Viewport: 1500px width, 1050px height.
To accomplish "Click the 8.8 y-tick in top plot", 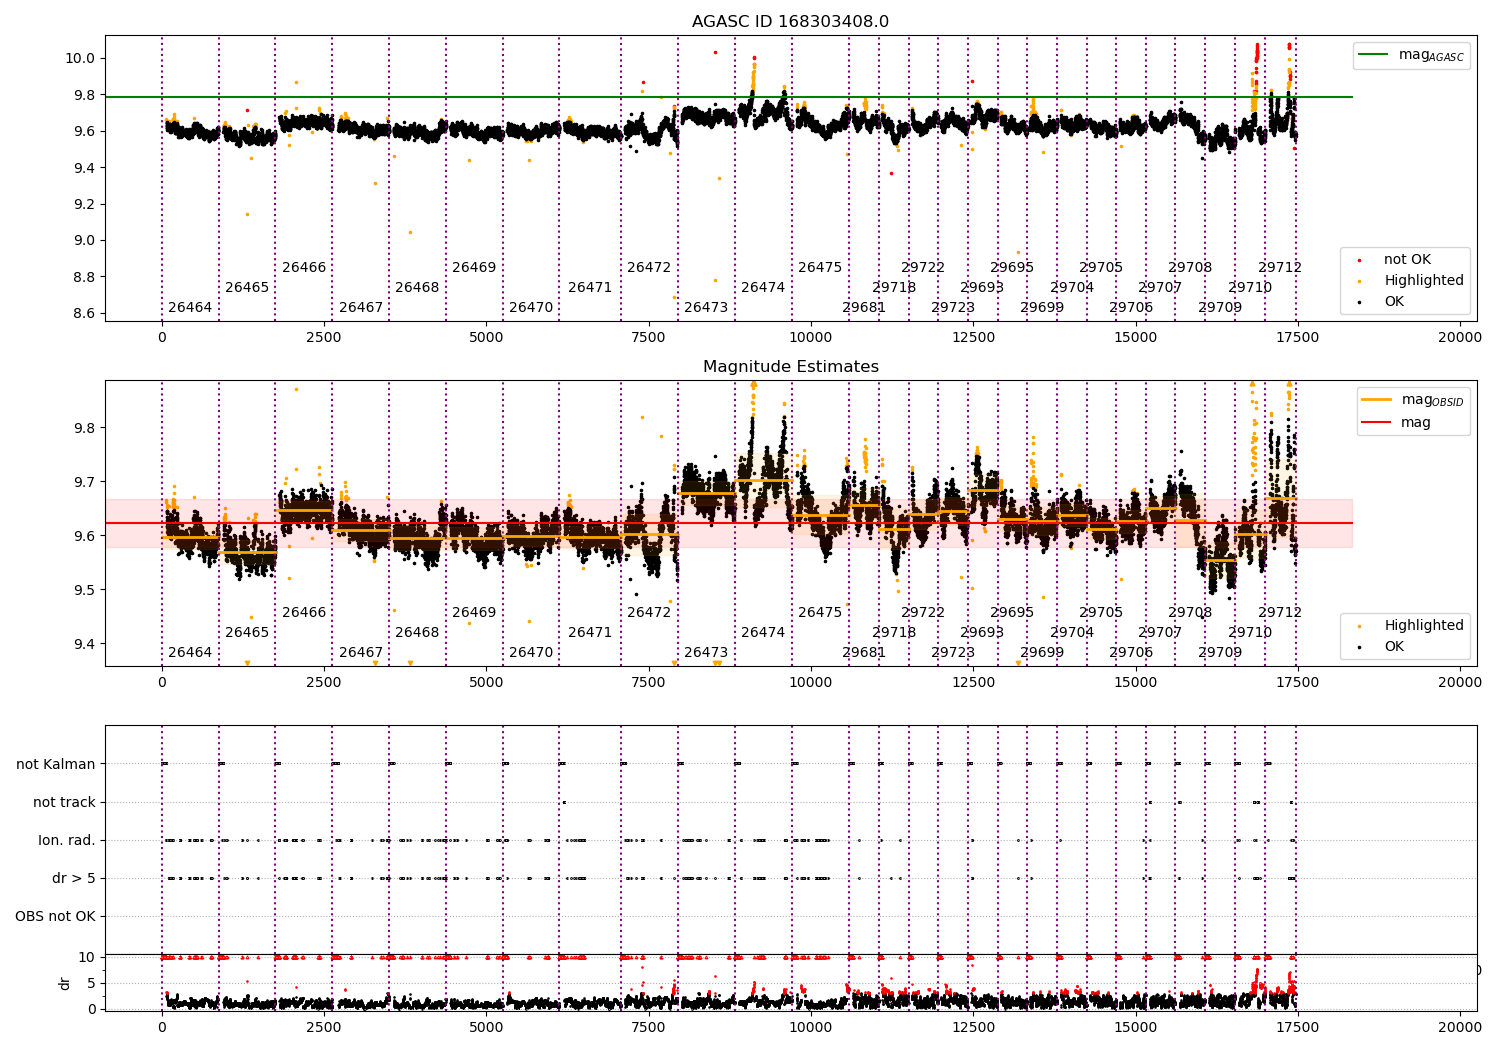I will [85, 277].
